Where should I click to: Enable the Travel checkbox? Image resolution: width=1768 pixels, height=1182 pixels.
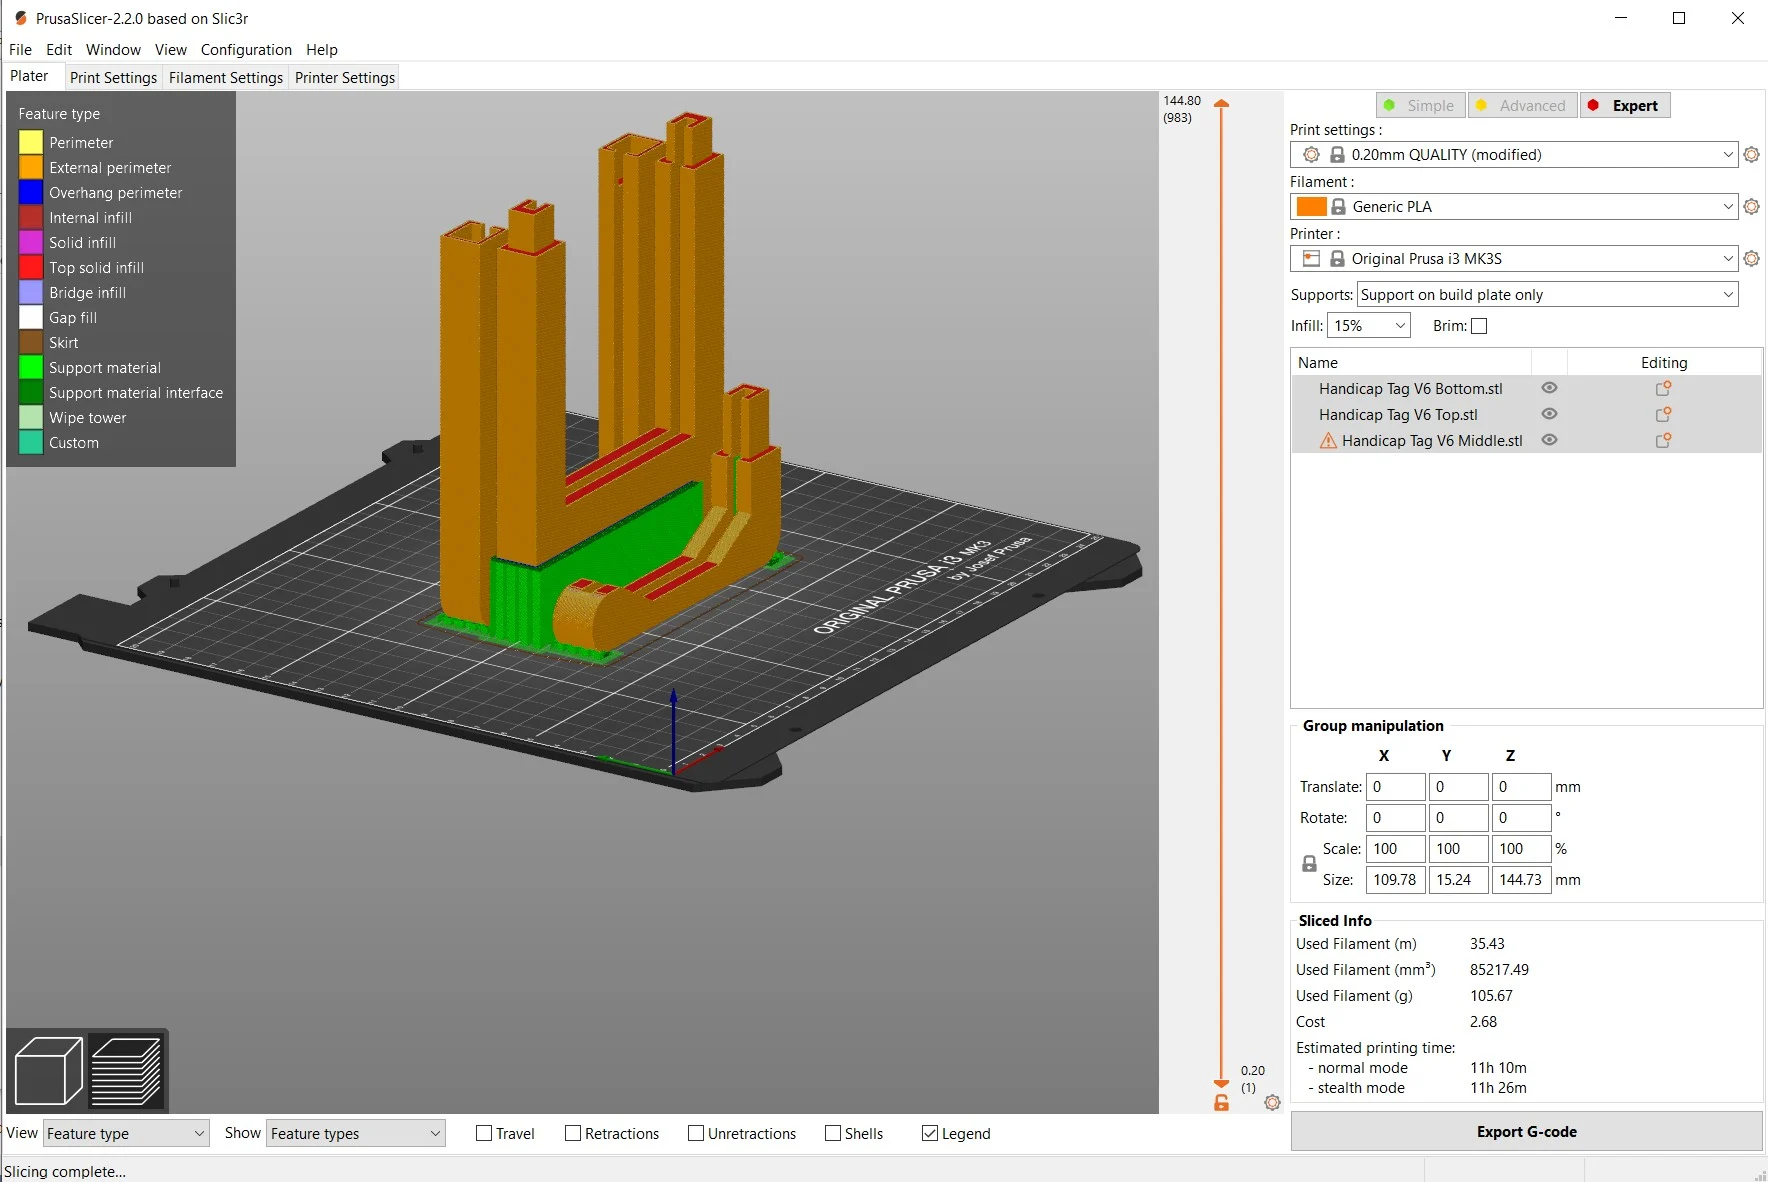click(484, 1133)
